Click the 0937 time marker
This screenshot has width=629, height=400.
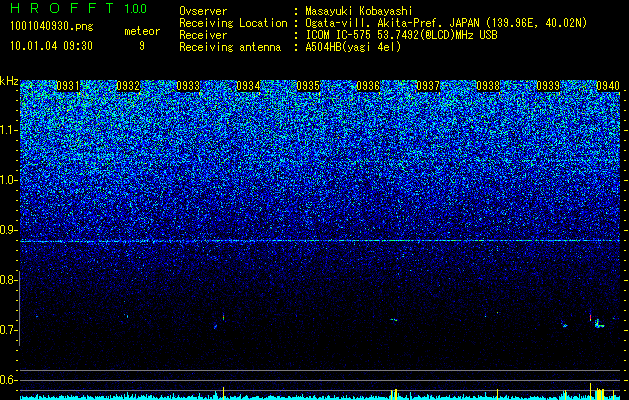[x=428, y=86]
